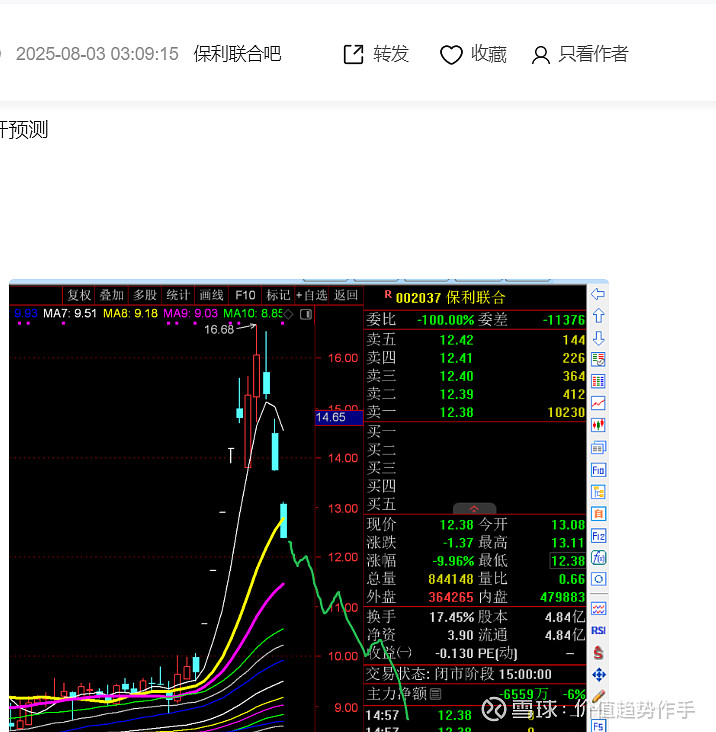716x732 pixels.
Task: Click the 卖二 price 12.39
Action: (x=456, y=394)
